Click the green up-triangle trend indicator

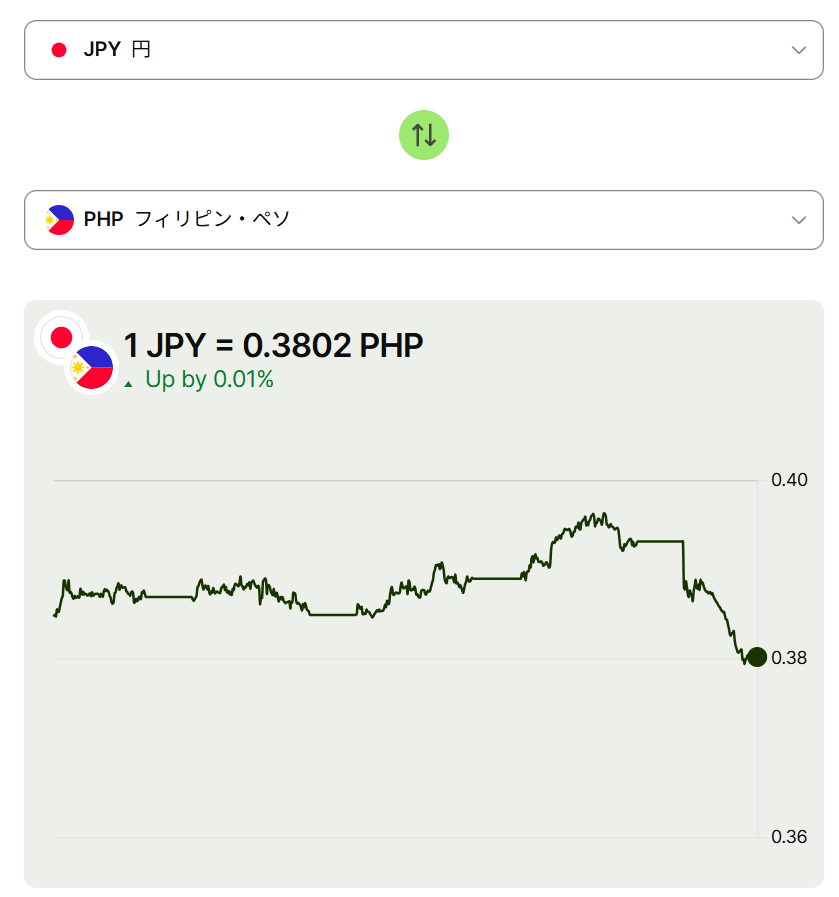(x=128, y=383)
